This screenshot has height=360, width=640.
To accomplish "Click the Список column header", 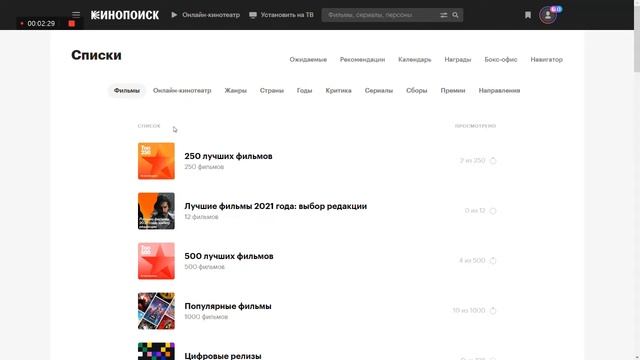I will pos(149,126).
